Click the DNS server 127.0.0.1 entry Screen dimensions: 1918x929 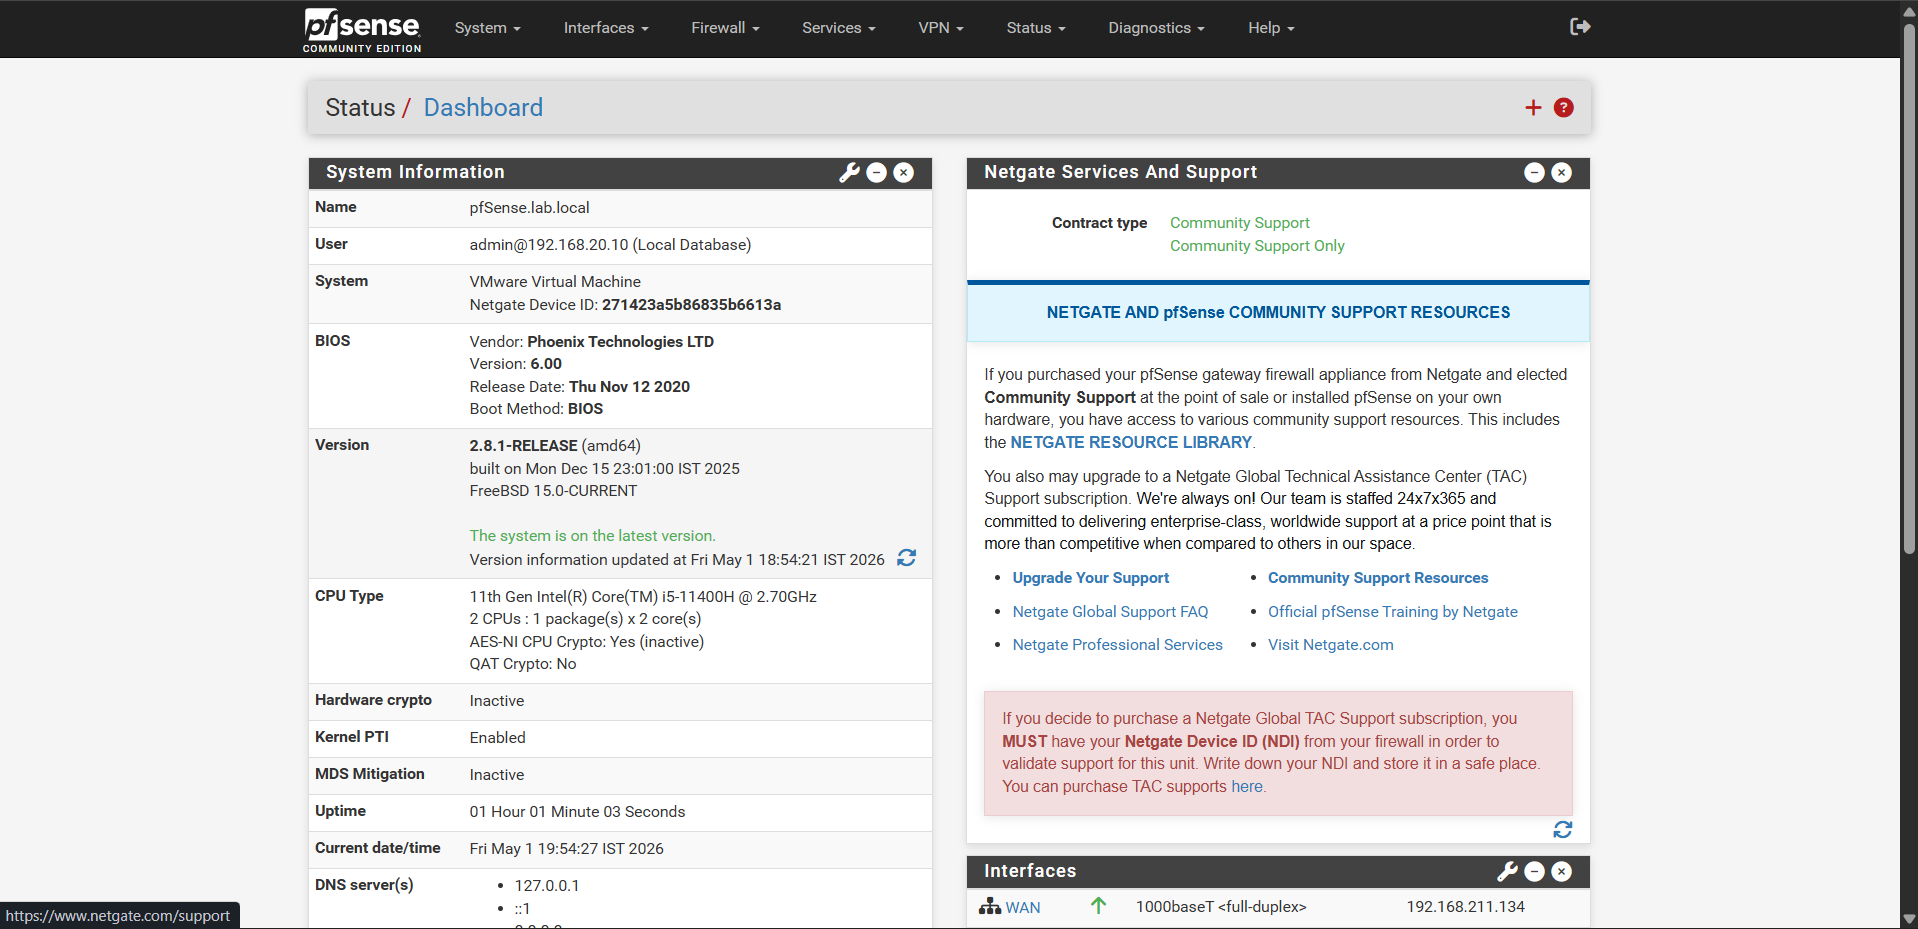(x=547, y=886)
